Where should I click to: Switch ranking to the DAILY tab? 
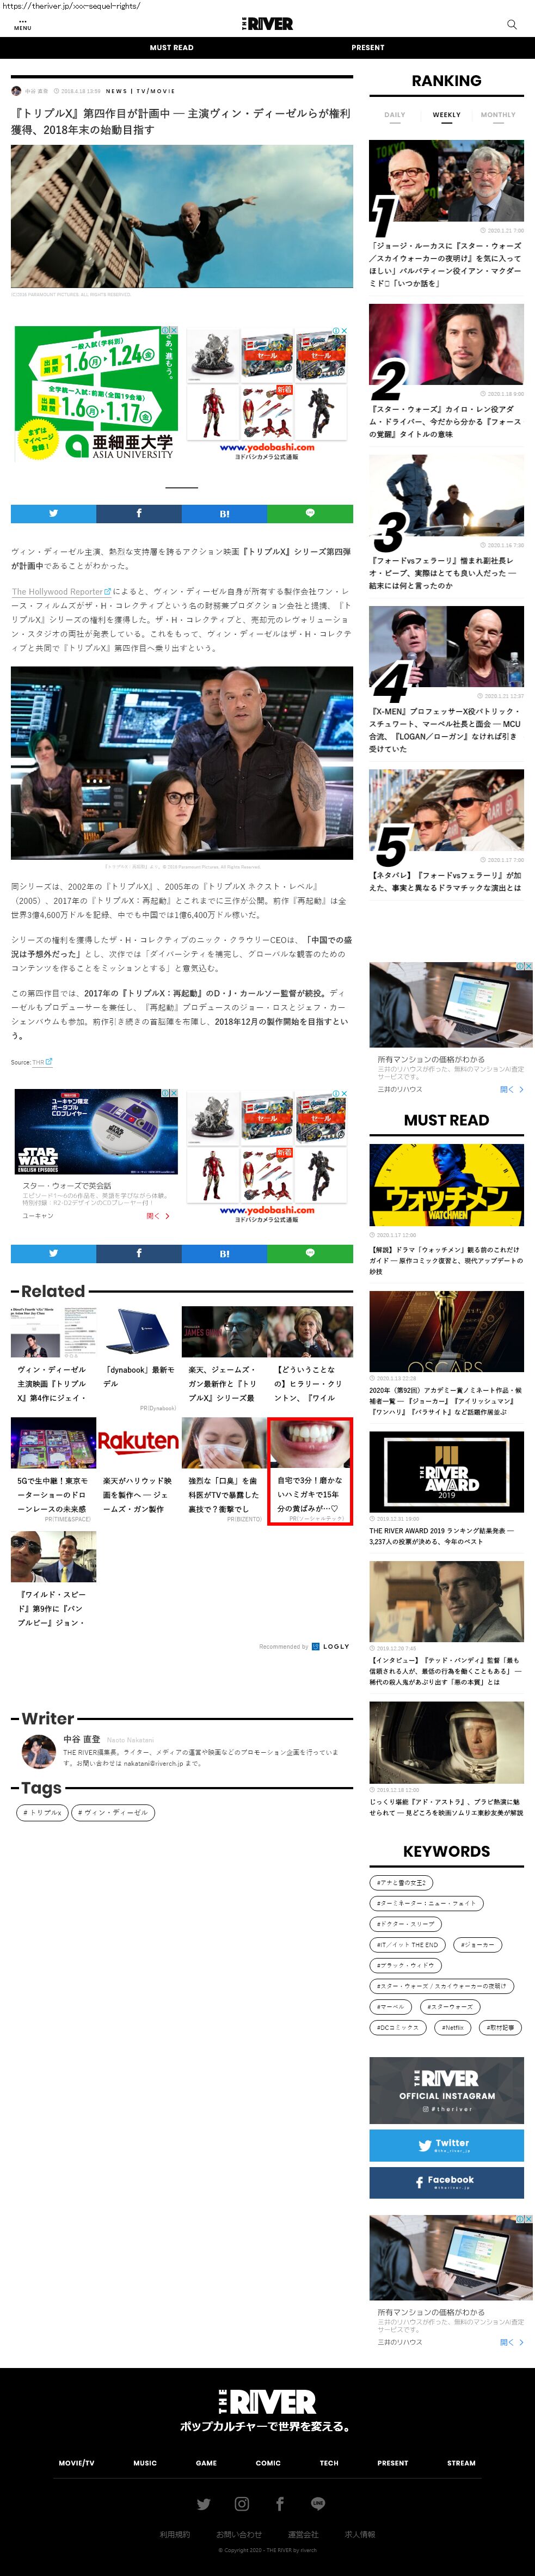click(395, 115)
